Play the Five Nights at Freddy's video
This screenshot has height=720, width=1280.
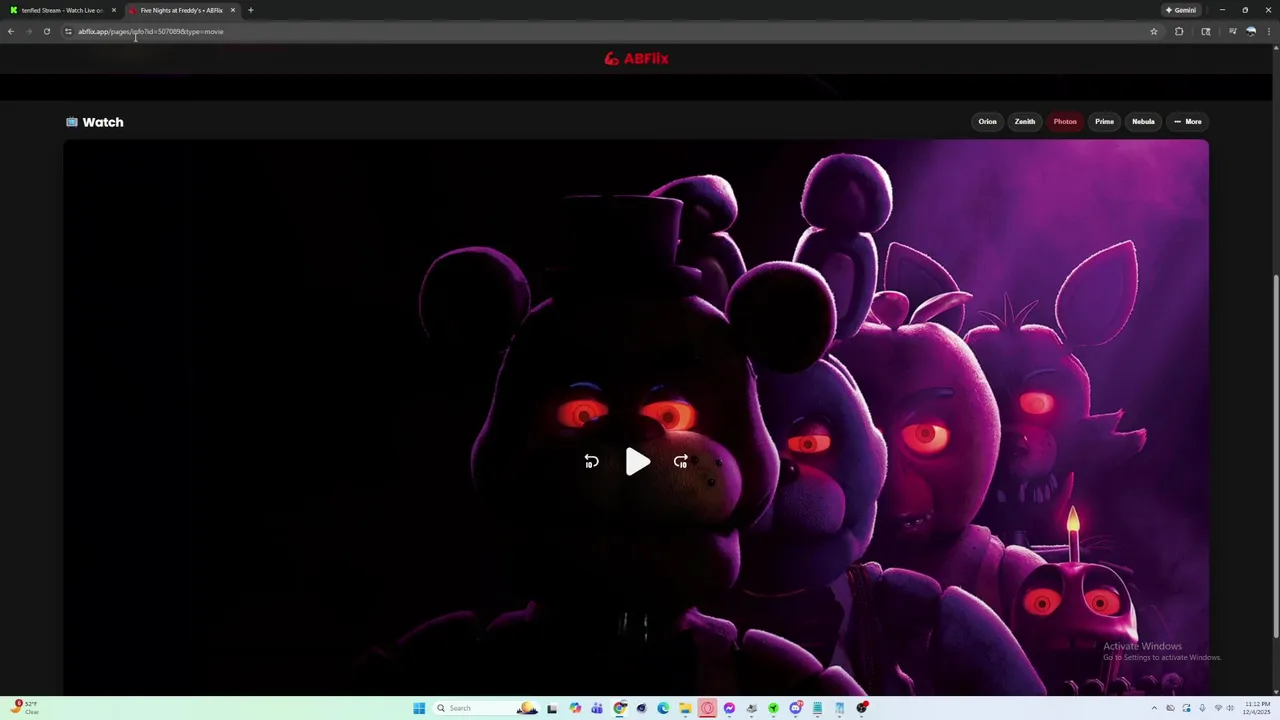coord(638,461)
